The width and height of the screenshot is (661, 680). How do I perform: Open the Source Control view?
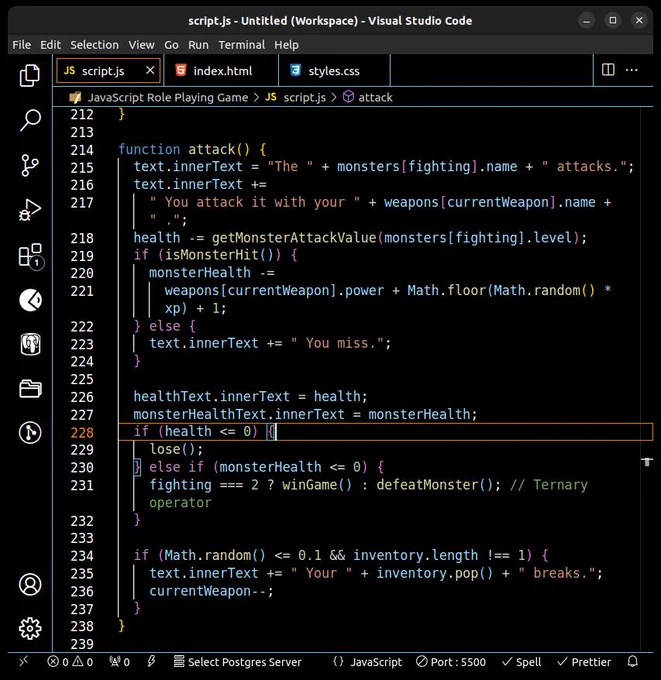coord(29,165)
